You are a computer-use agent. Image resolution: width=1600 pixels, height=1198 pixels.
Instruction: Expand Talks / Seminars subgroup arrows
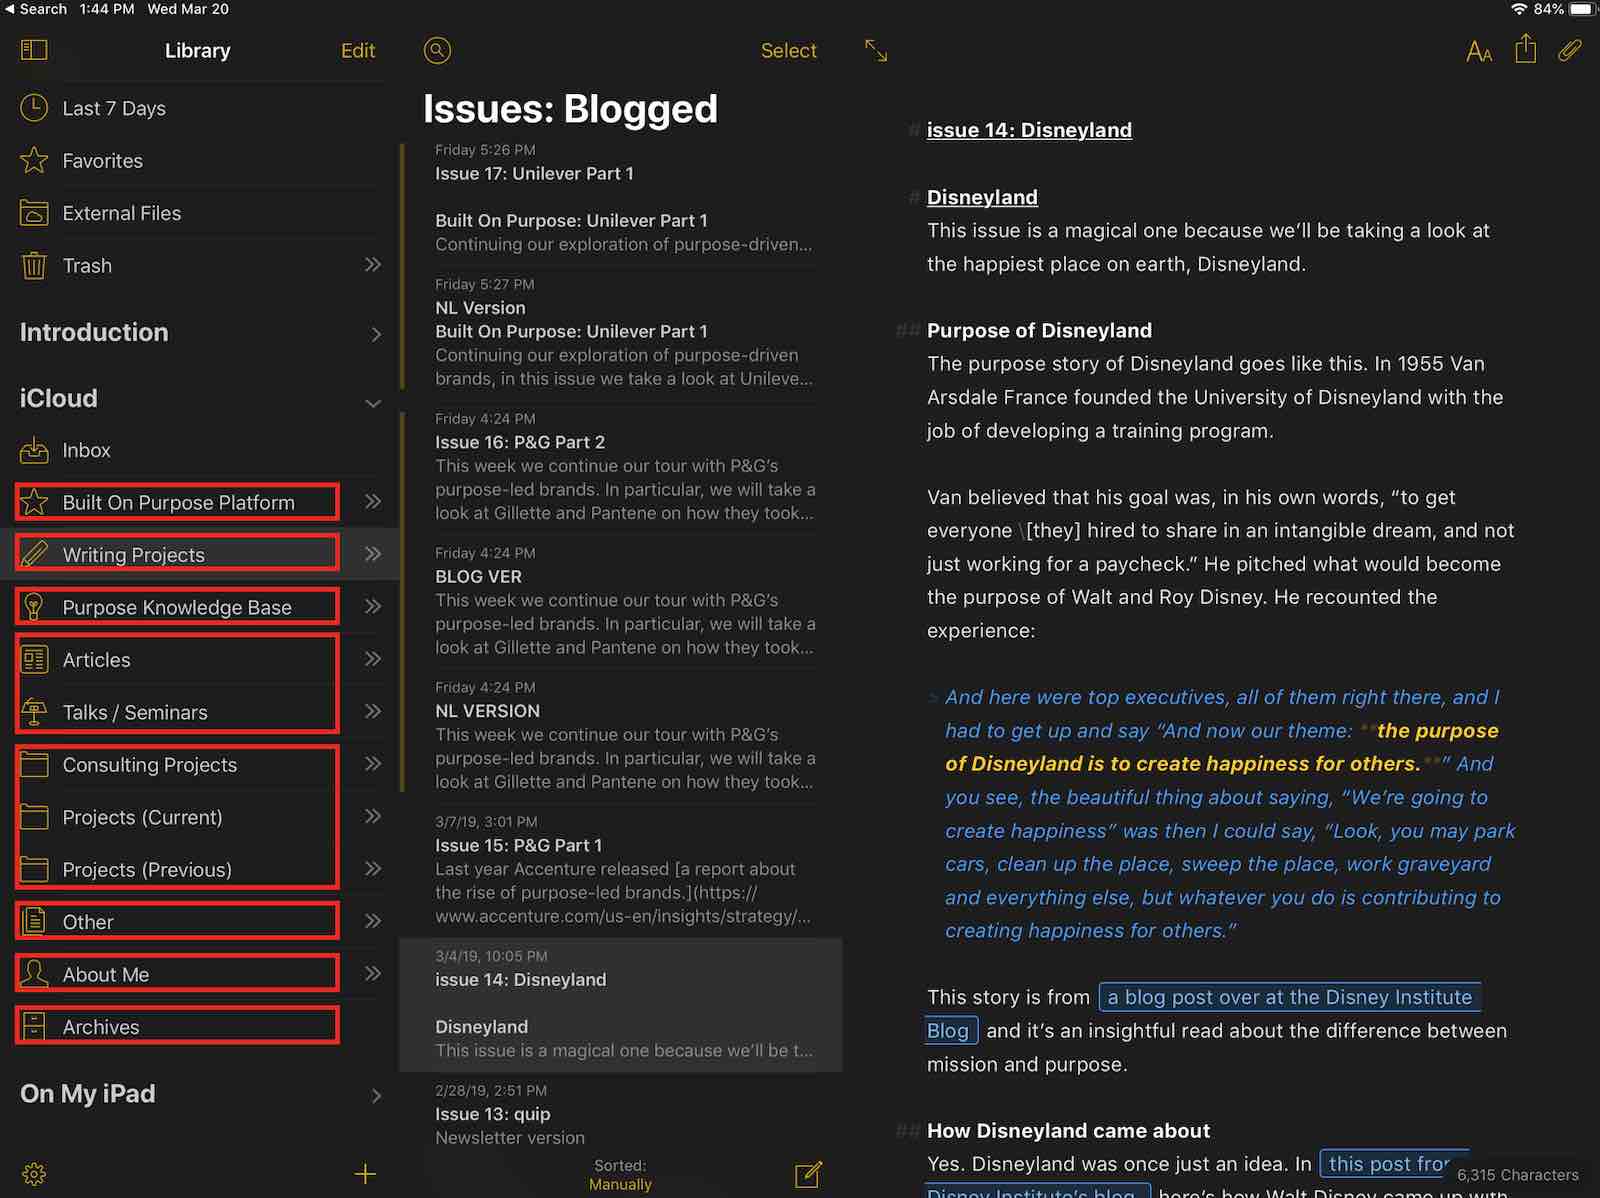(x=373, y=711)
